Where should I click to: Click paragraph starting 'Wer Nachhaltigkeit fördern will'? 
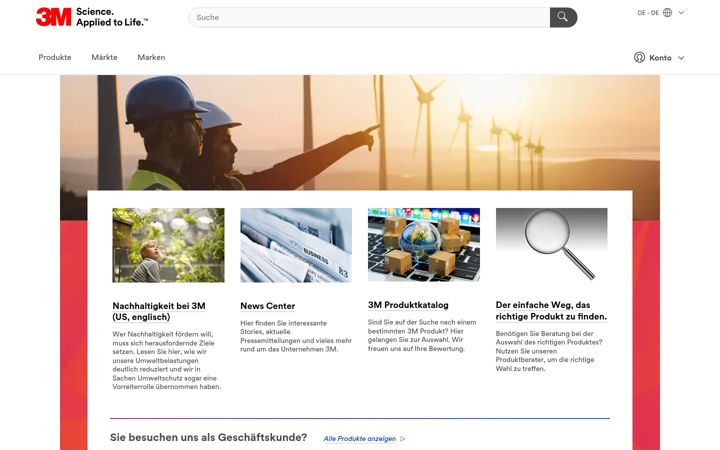167,360
